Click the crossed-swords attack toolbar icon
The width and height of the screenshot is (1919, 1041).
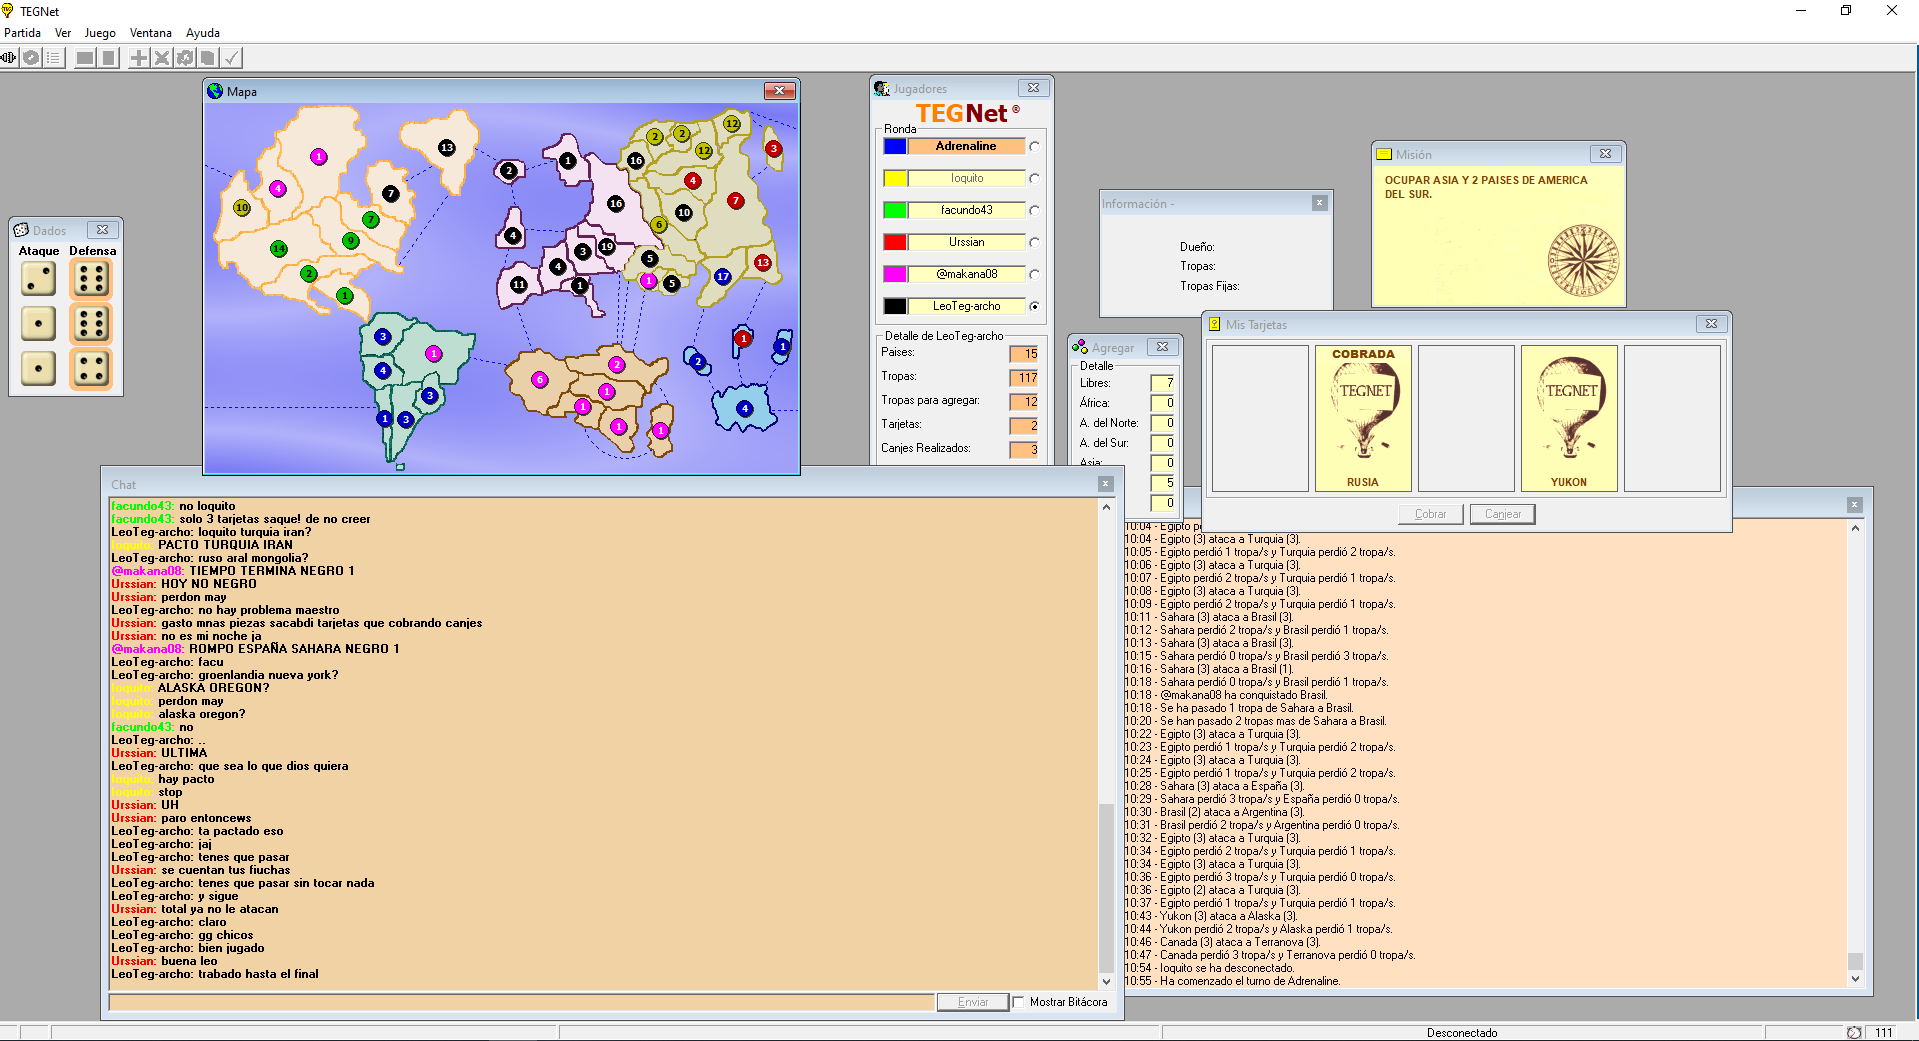(162, 58)
